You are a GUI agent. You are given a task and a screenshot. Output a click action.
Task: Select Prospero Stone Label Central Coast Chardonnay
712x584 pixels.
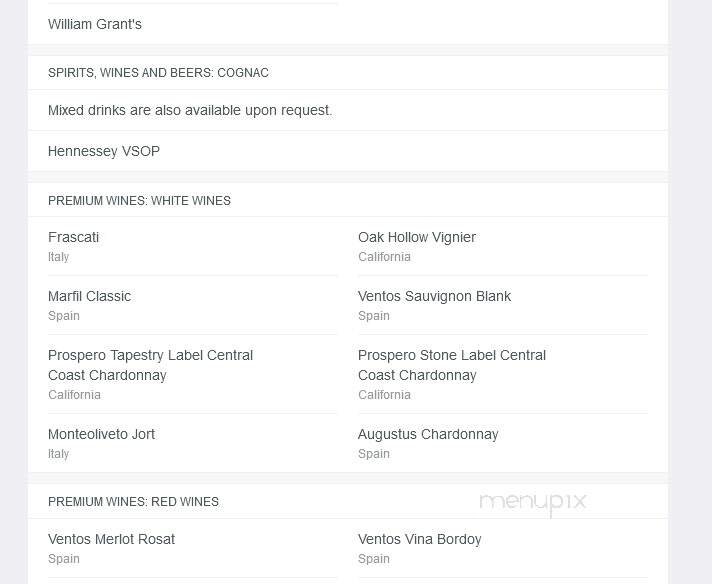tap(452, 365)
